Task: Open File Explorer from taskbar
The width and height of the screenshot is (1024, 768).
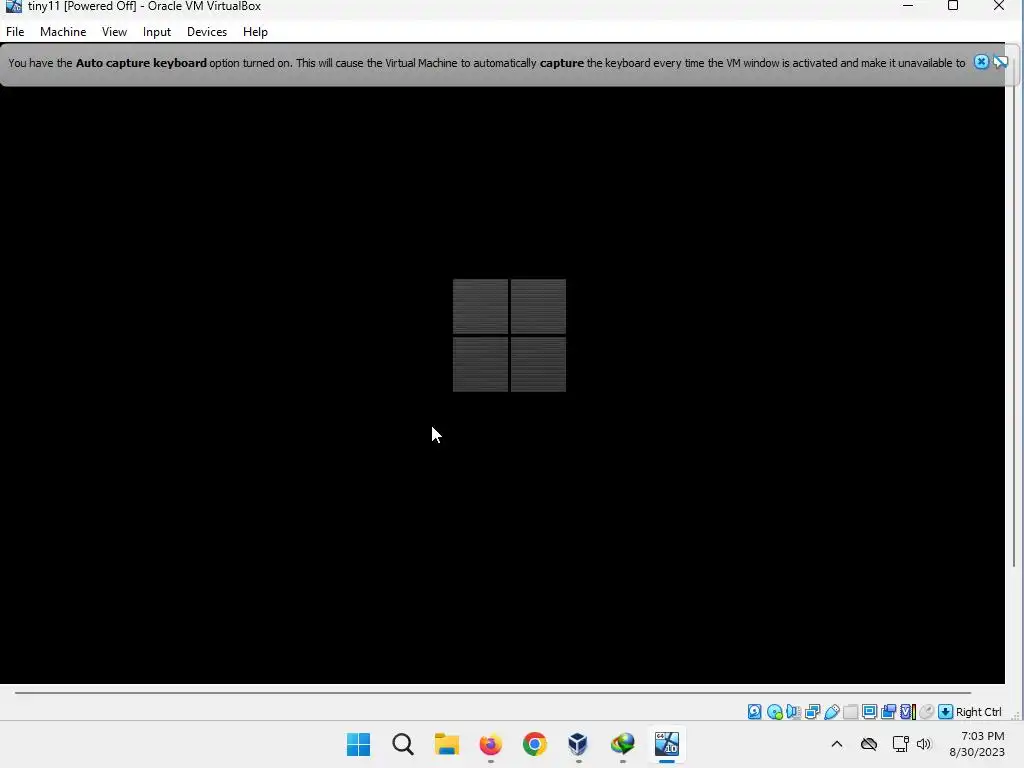Action: coord(447,744)
